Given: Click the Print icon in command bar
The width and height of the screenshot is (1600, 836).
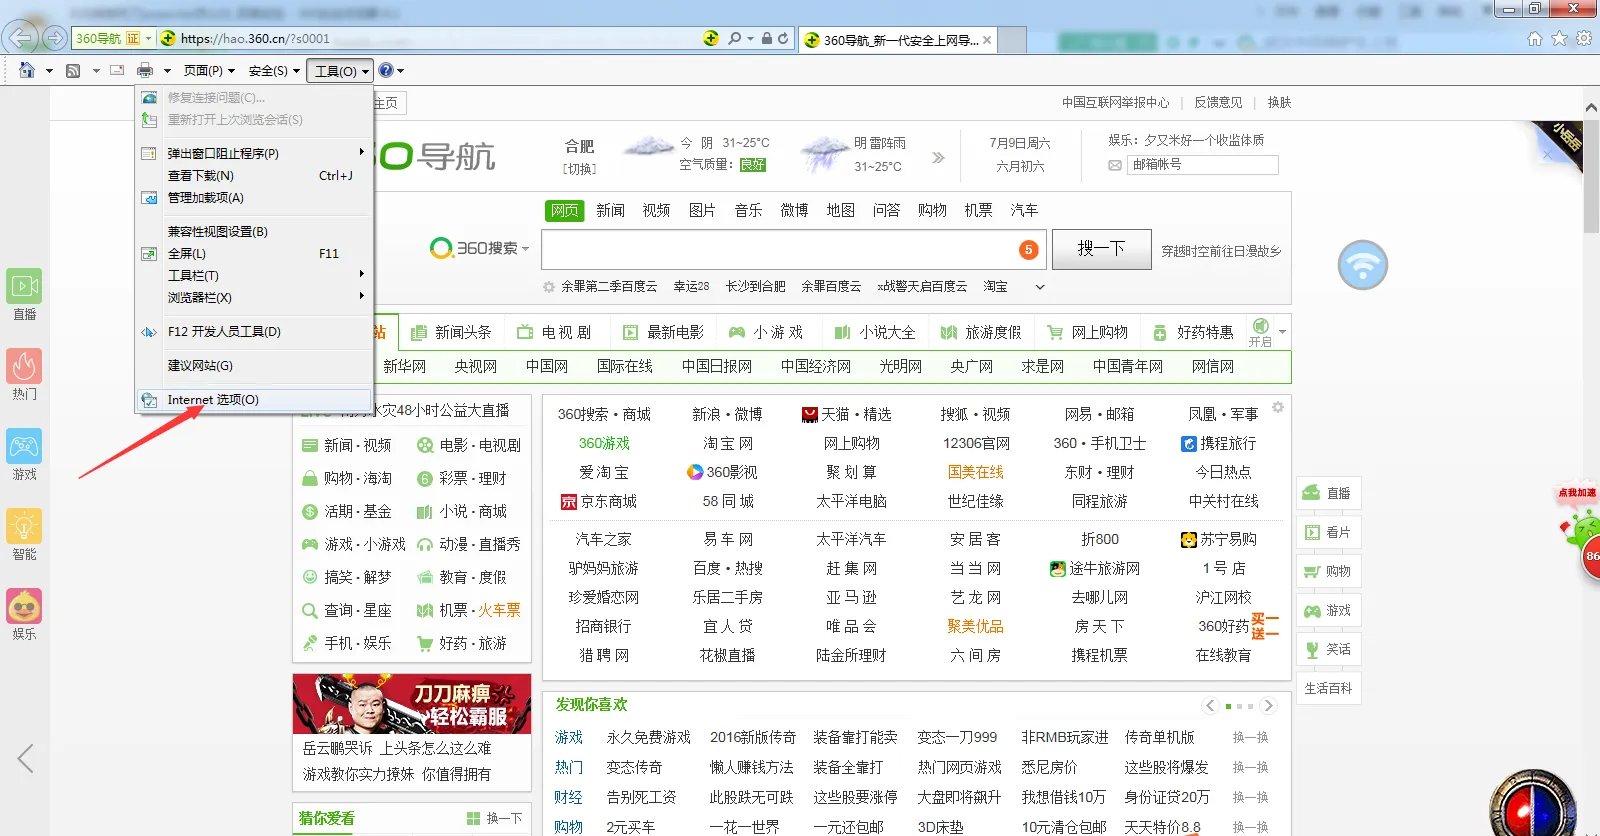Looking at the screenshot, I should click(x=145, y=71).
